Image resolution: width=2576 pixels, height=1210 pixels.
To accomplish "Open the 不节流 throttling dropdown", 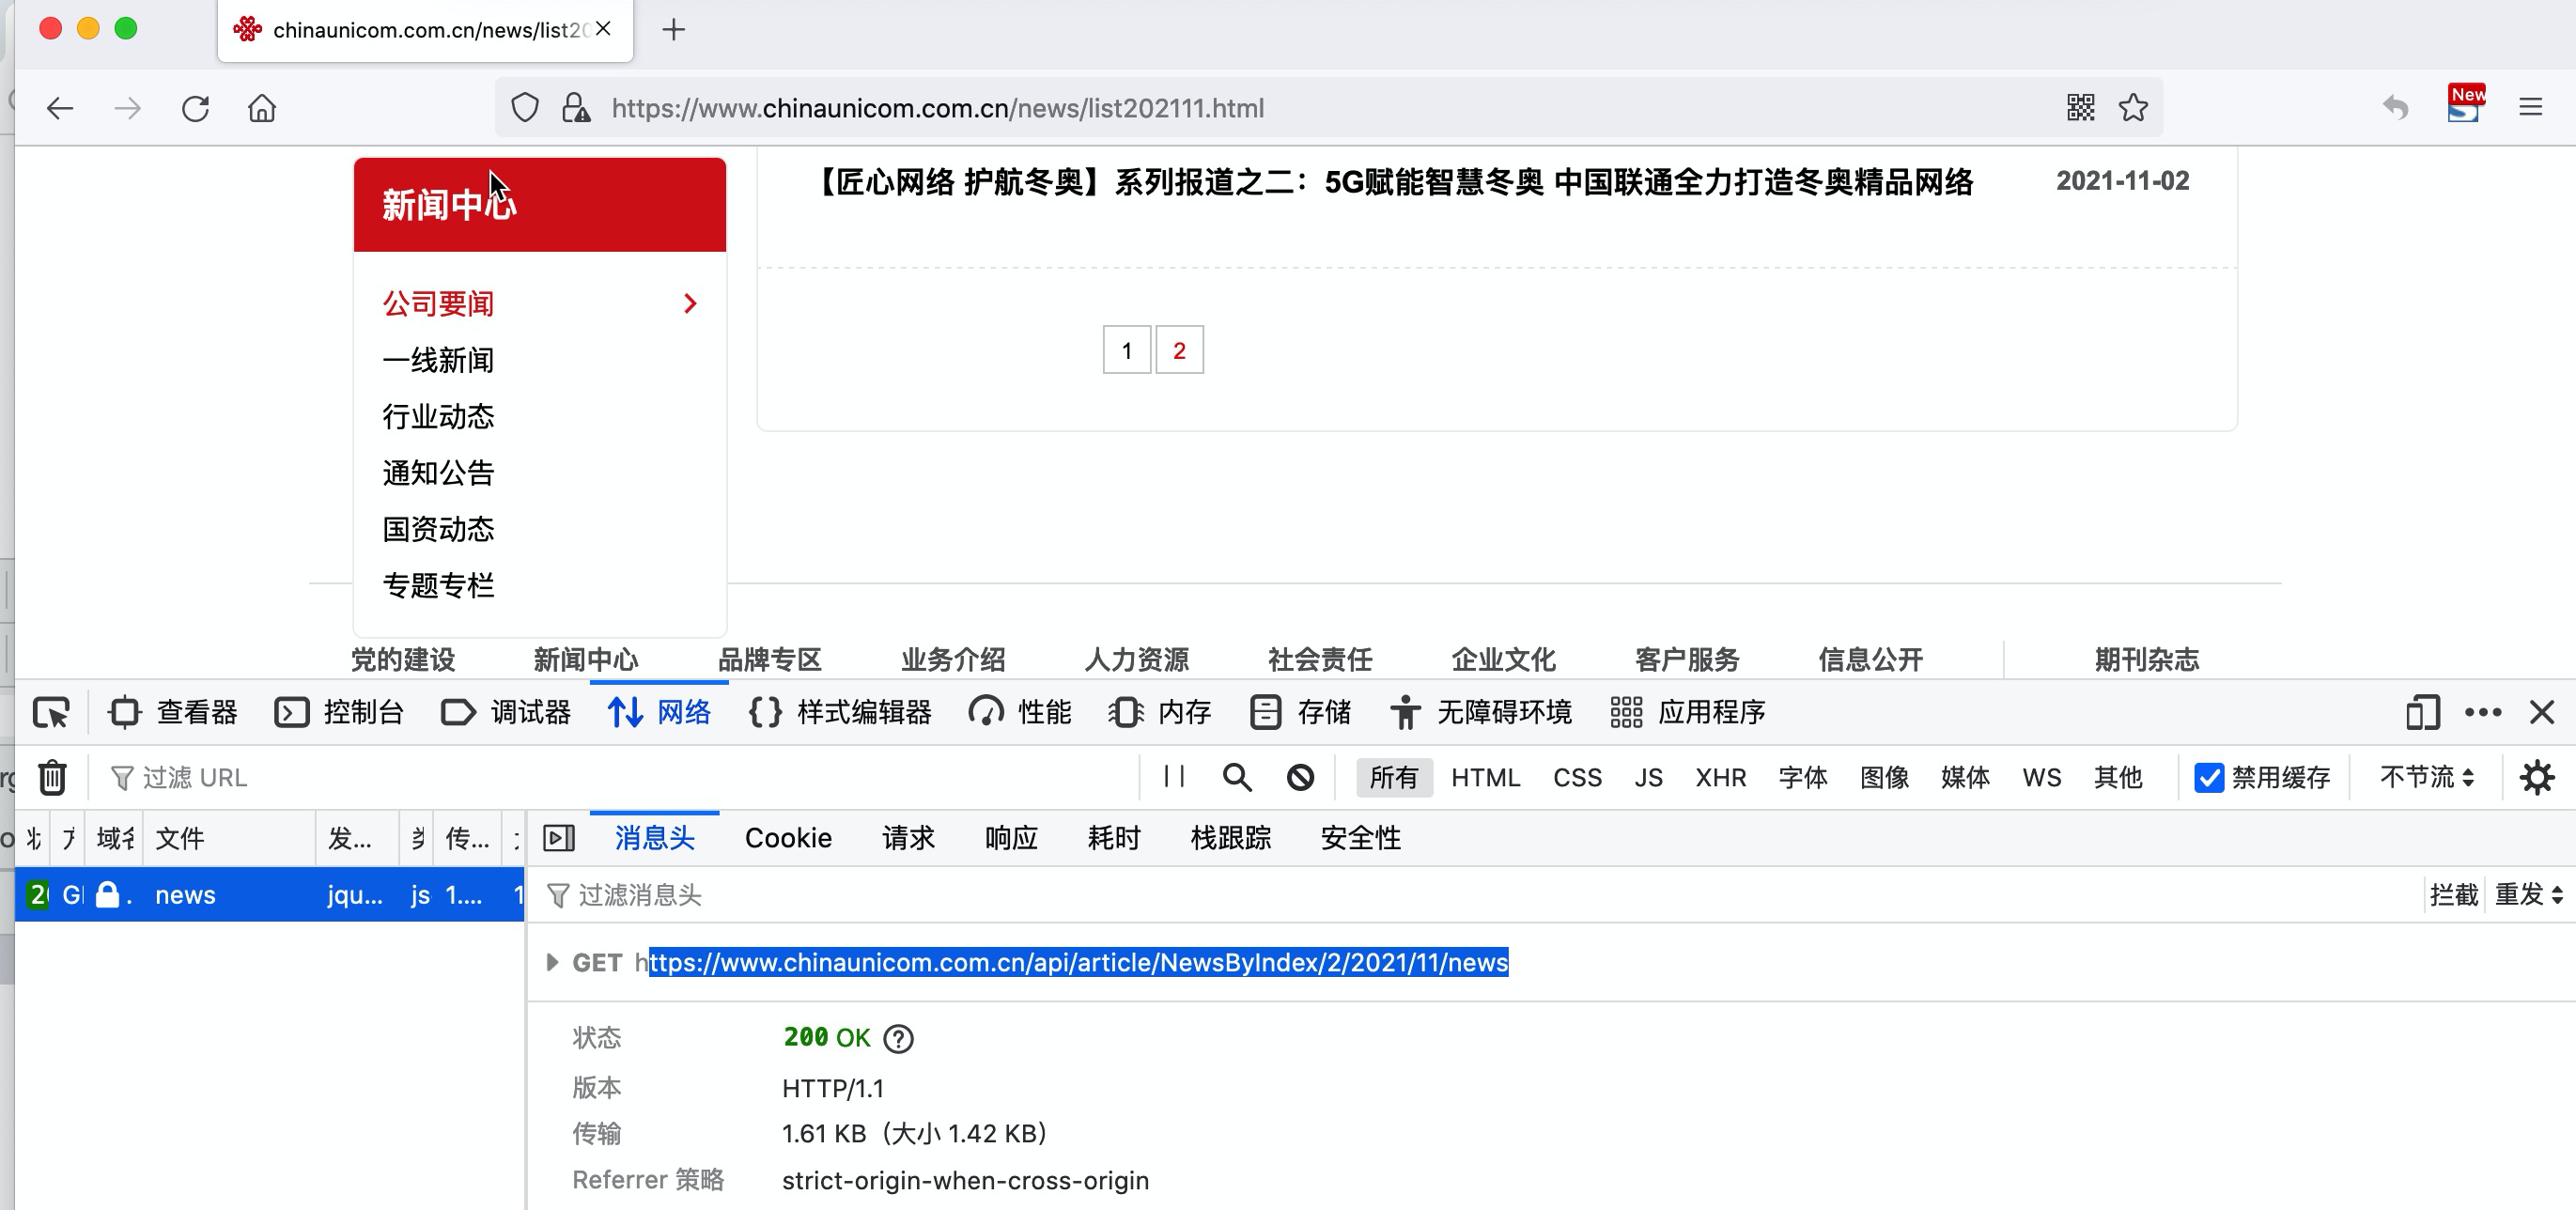I will (2426, 777).
